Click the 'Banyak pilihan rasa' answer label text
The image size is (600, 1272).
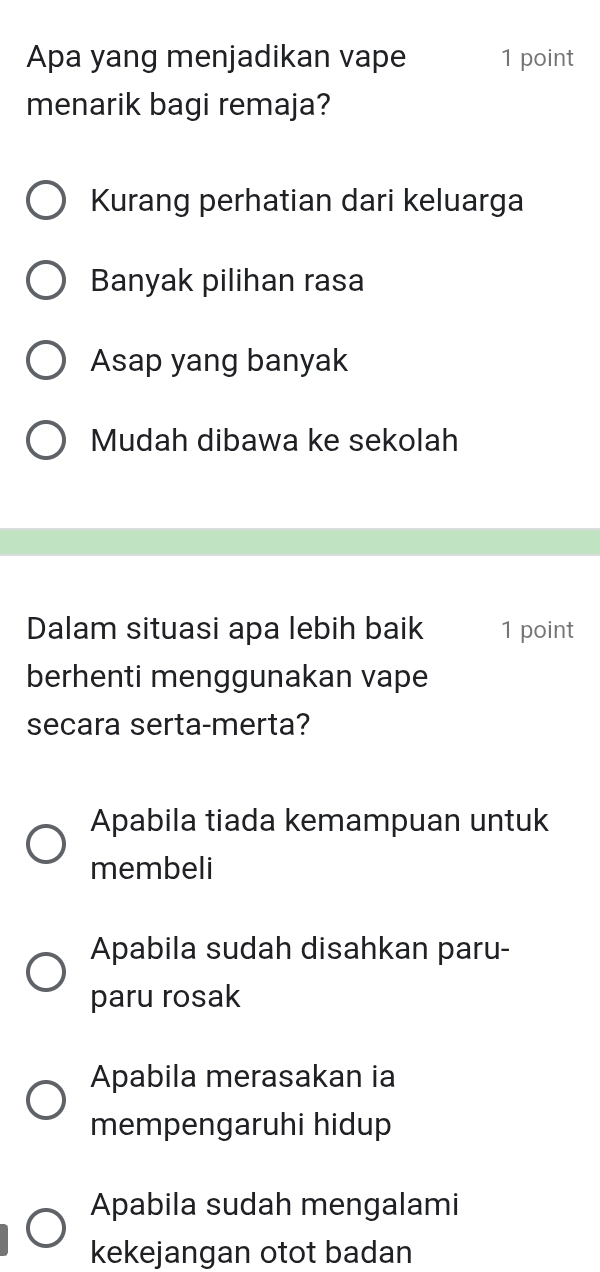(227, 281)
